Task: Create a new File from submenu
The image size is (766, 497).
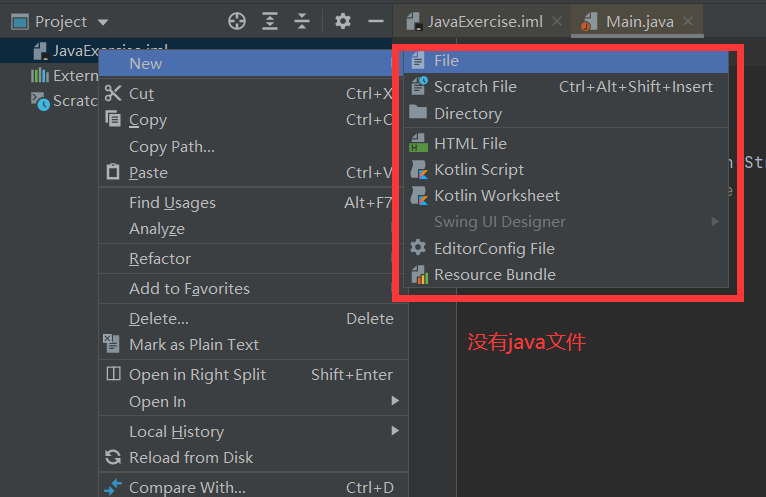Action: coord(566,61)
